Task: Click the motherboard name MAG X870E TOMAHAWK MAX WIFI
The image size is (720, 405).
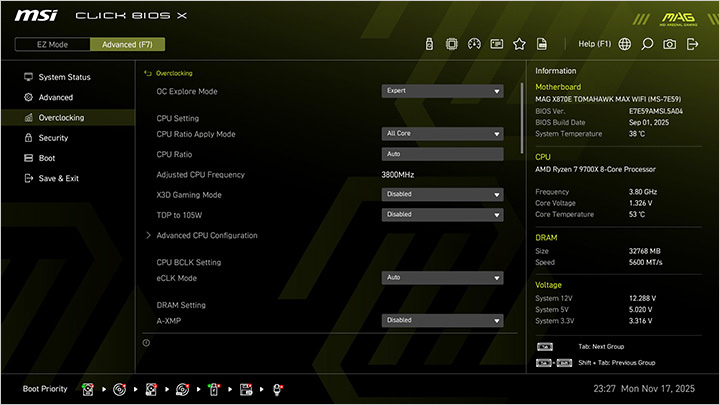Action: 608,99
